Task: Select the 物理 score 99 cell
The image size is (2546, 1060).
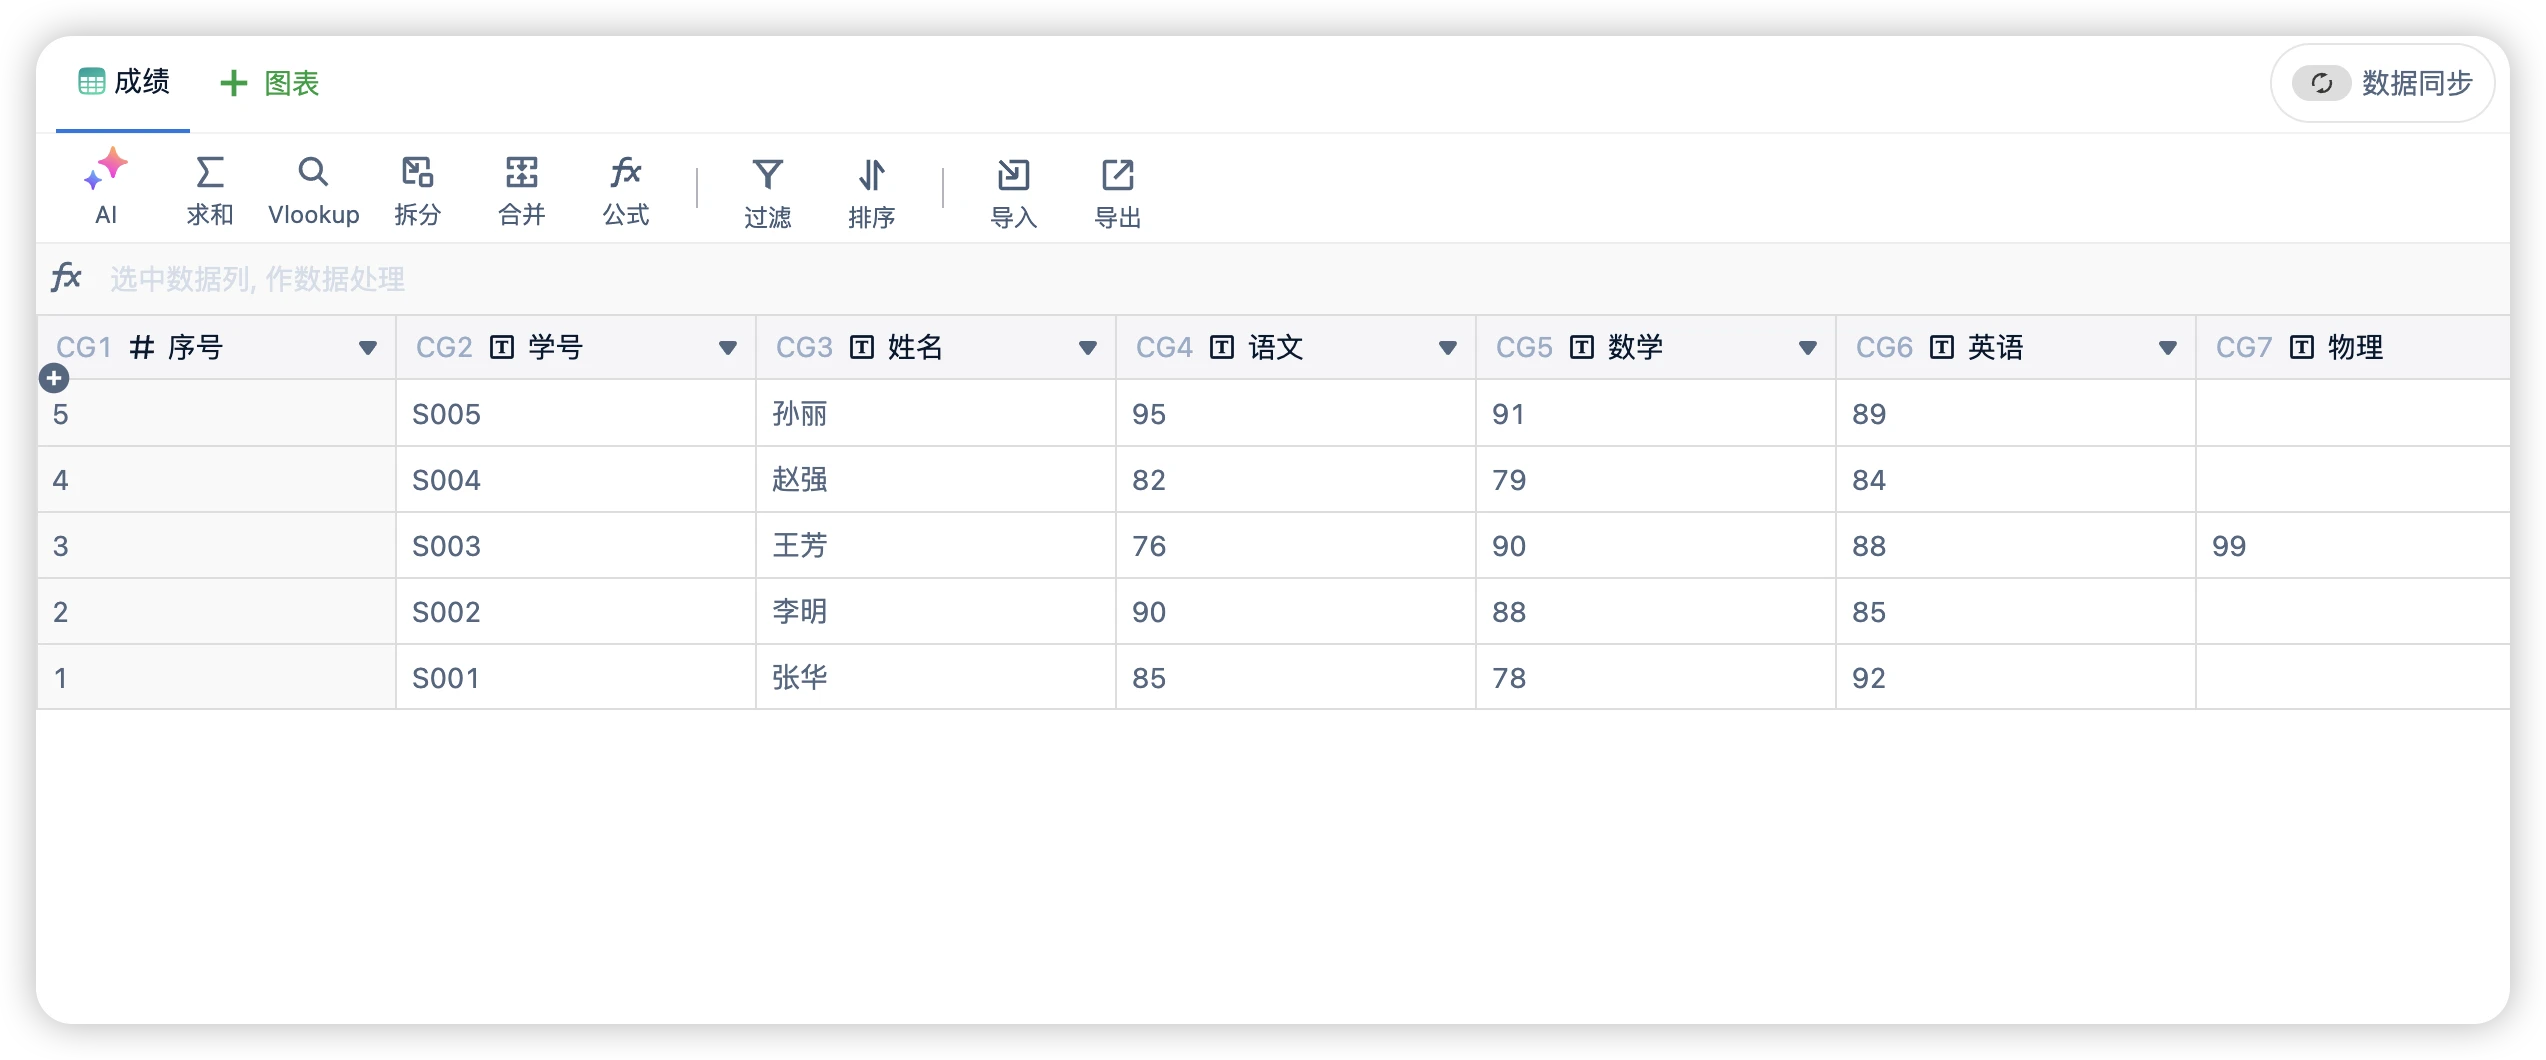Action: click(2352, 546)
